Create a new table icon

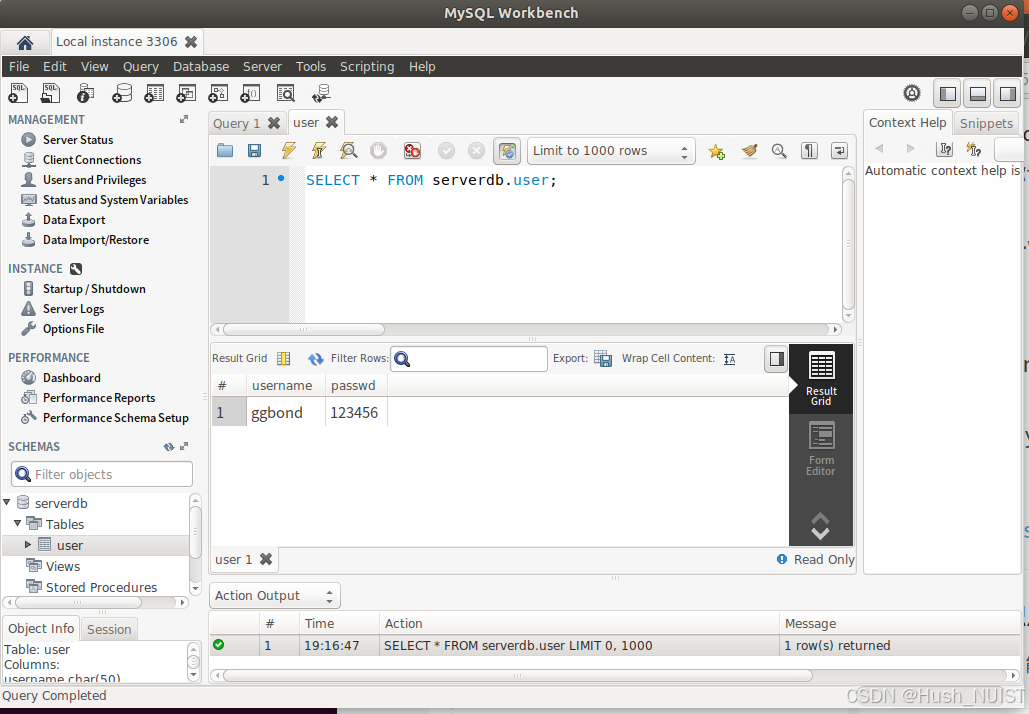point(154,94)
